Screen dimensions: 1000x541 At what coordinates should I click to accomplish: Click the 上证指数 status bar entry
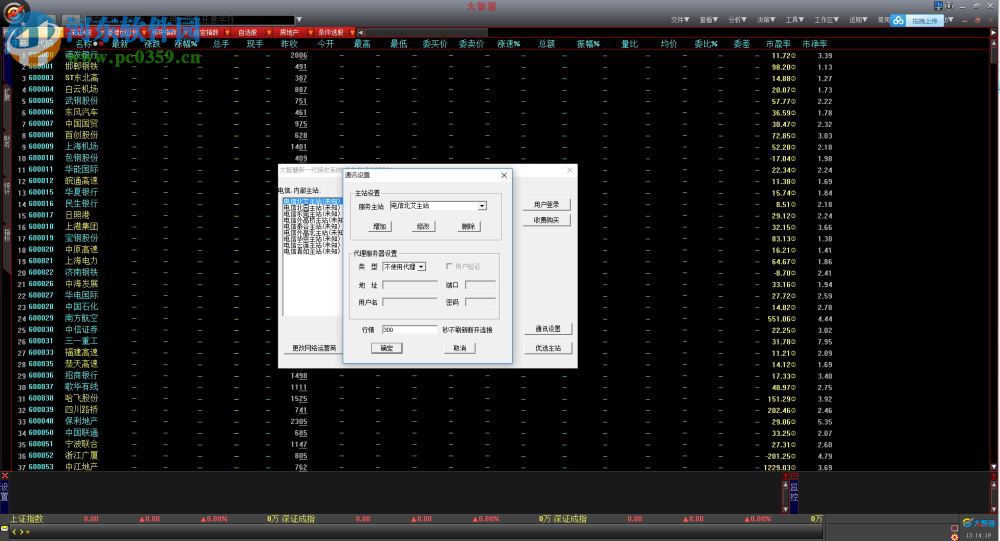(x=27, y=519)
